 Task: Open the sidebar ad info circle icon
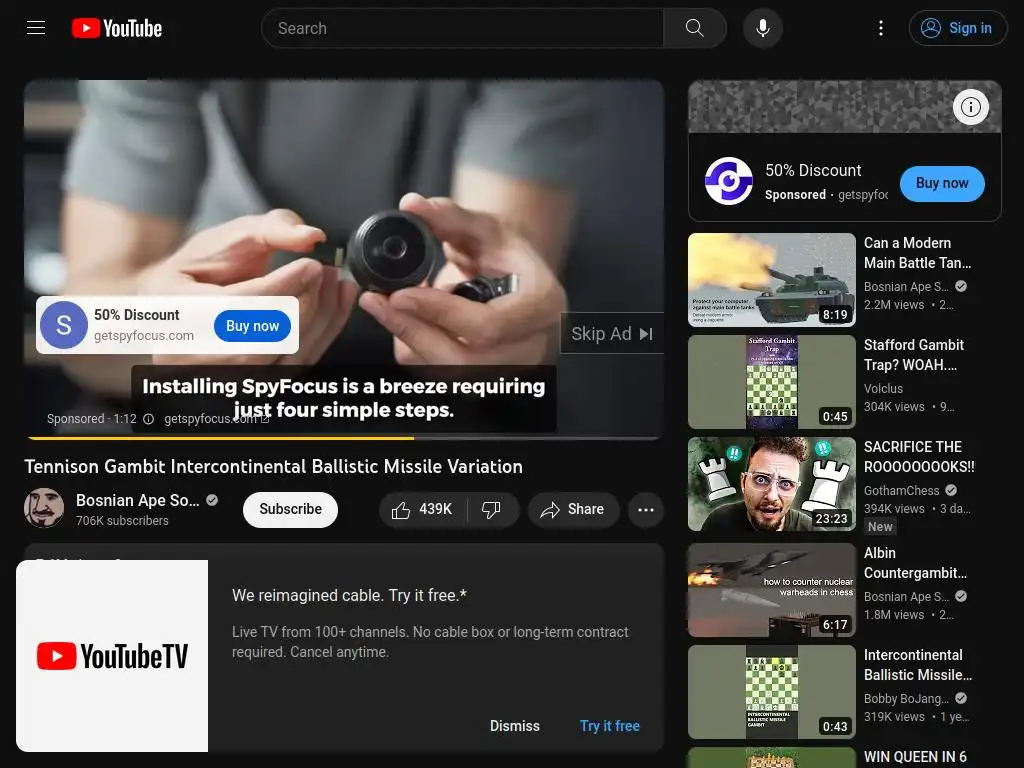tap(970, 106)
